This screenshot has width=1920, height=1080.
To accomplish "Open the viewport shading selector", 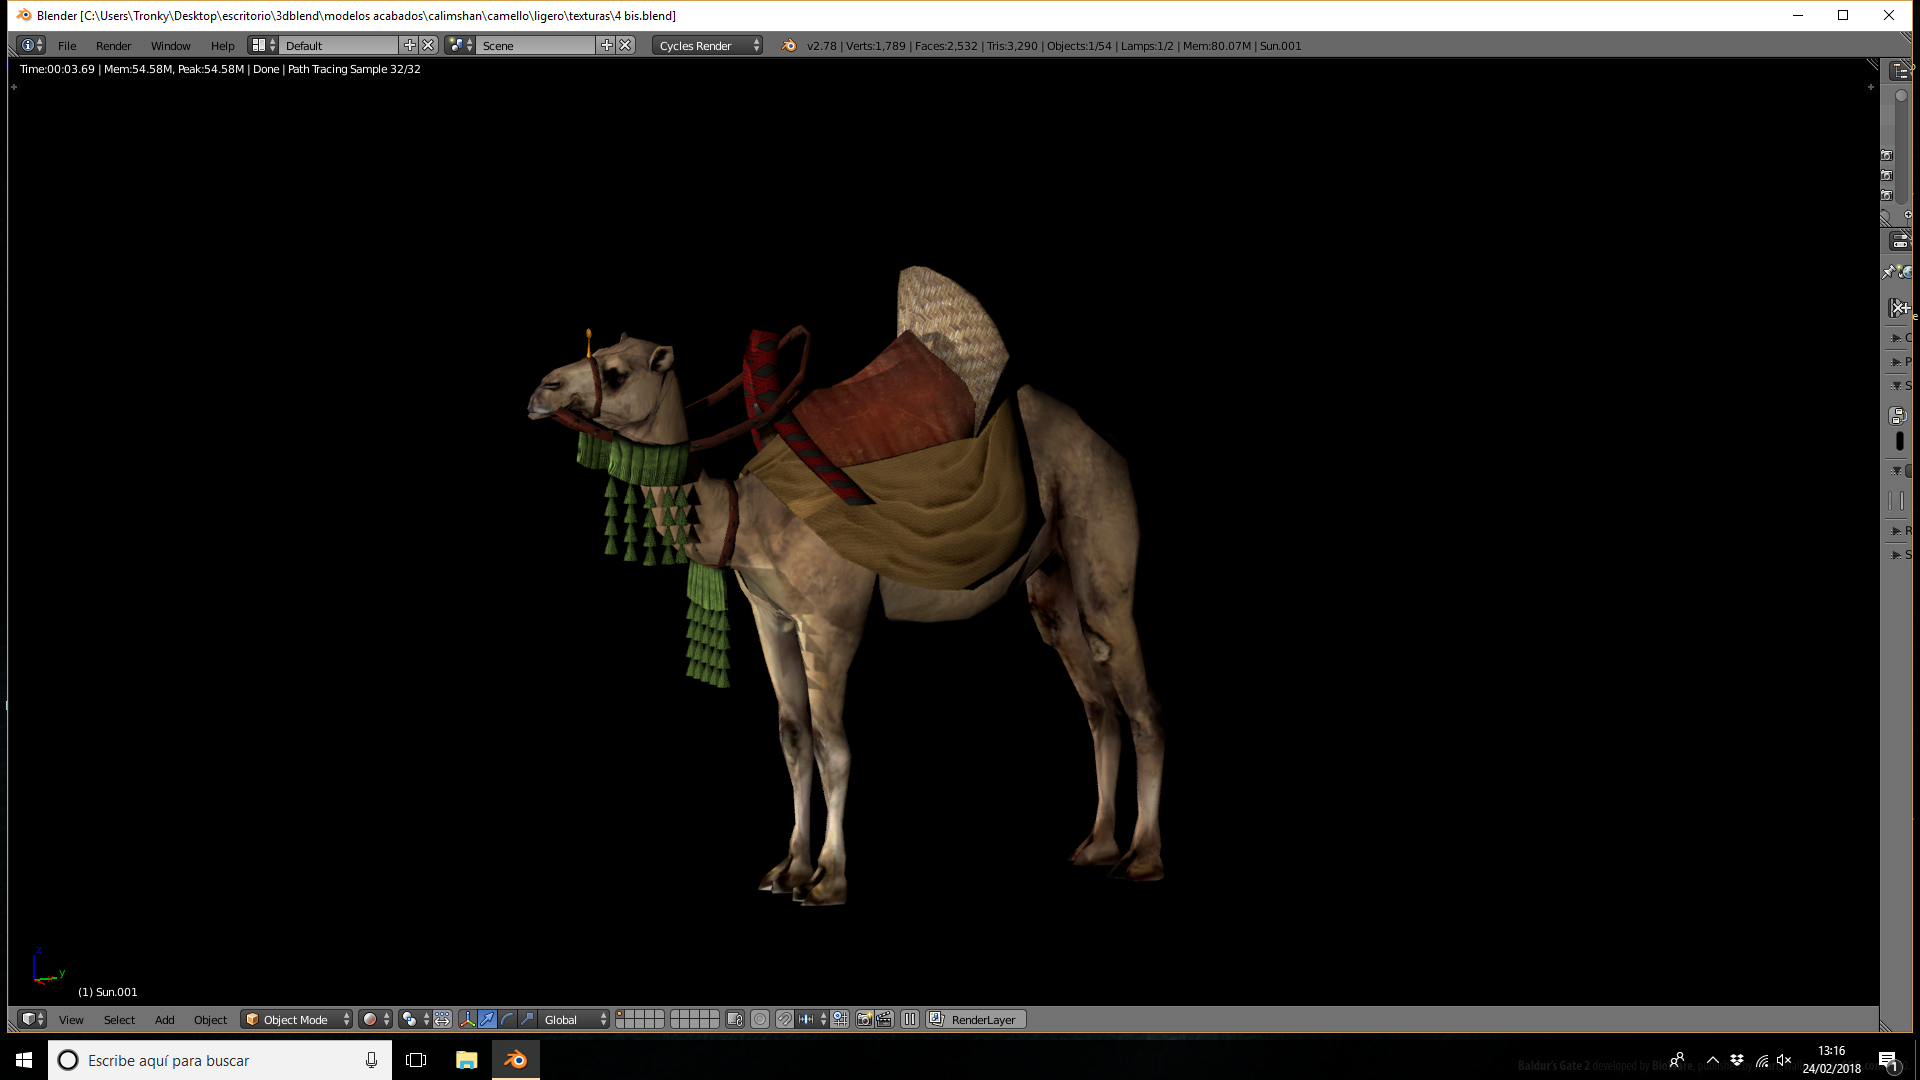I will pos(375,1019).
